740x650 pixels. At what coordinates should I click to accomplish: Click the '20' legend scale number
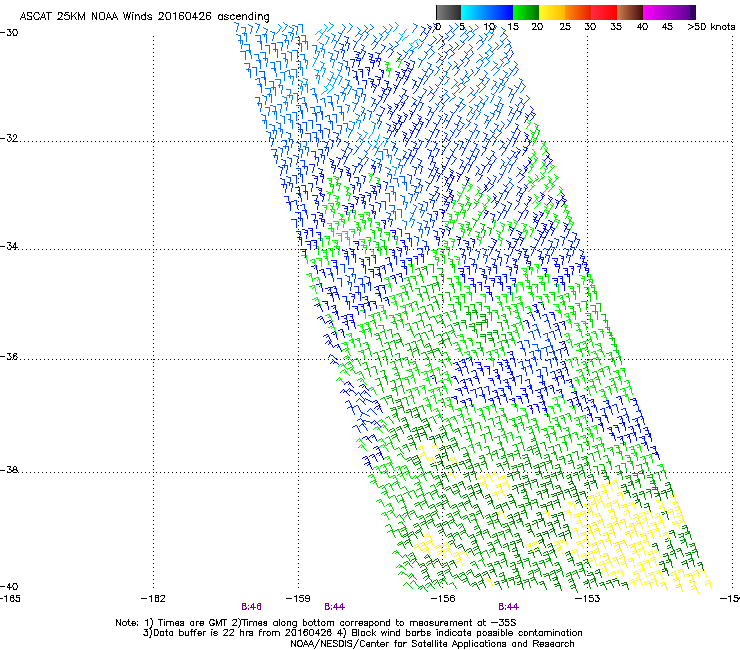click(x=537, y=27)
